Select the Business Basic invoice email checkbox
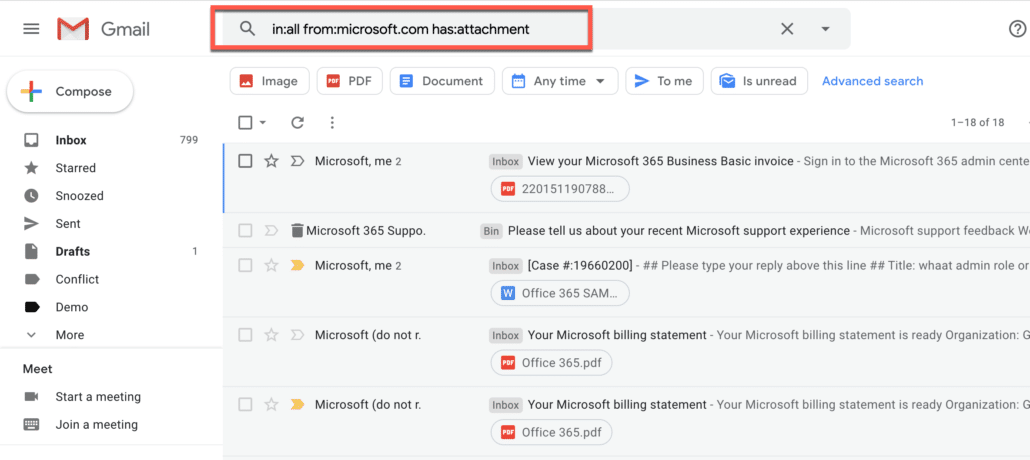The image size is (1030, 460). (245, 161)
